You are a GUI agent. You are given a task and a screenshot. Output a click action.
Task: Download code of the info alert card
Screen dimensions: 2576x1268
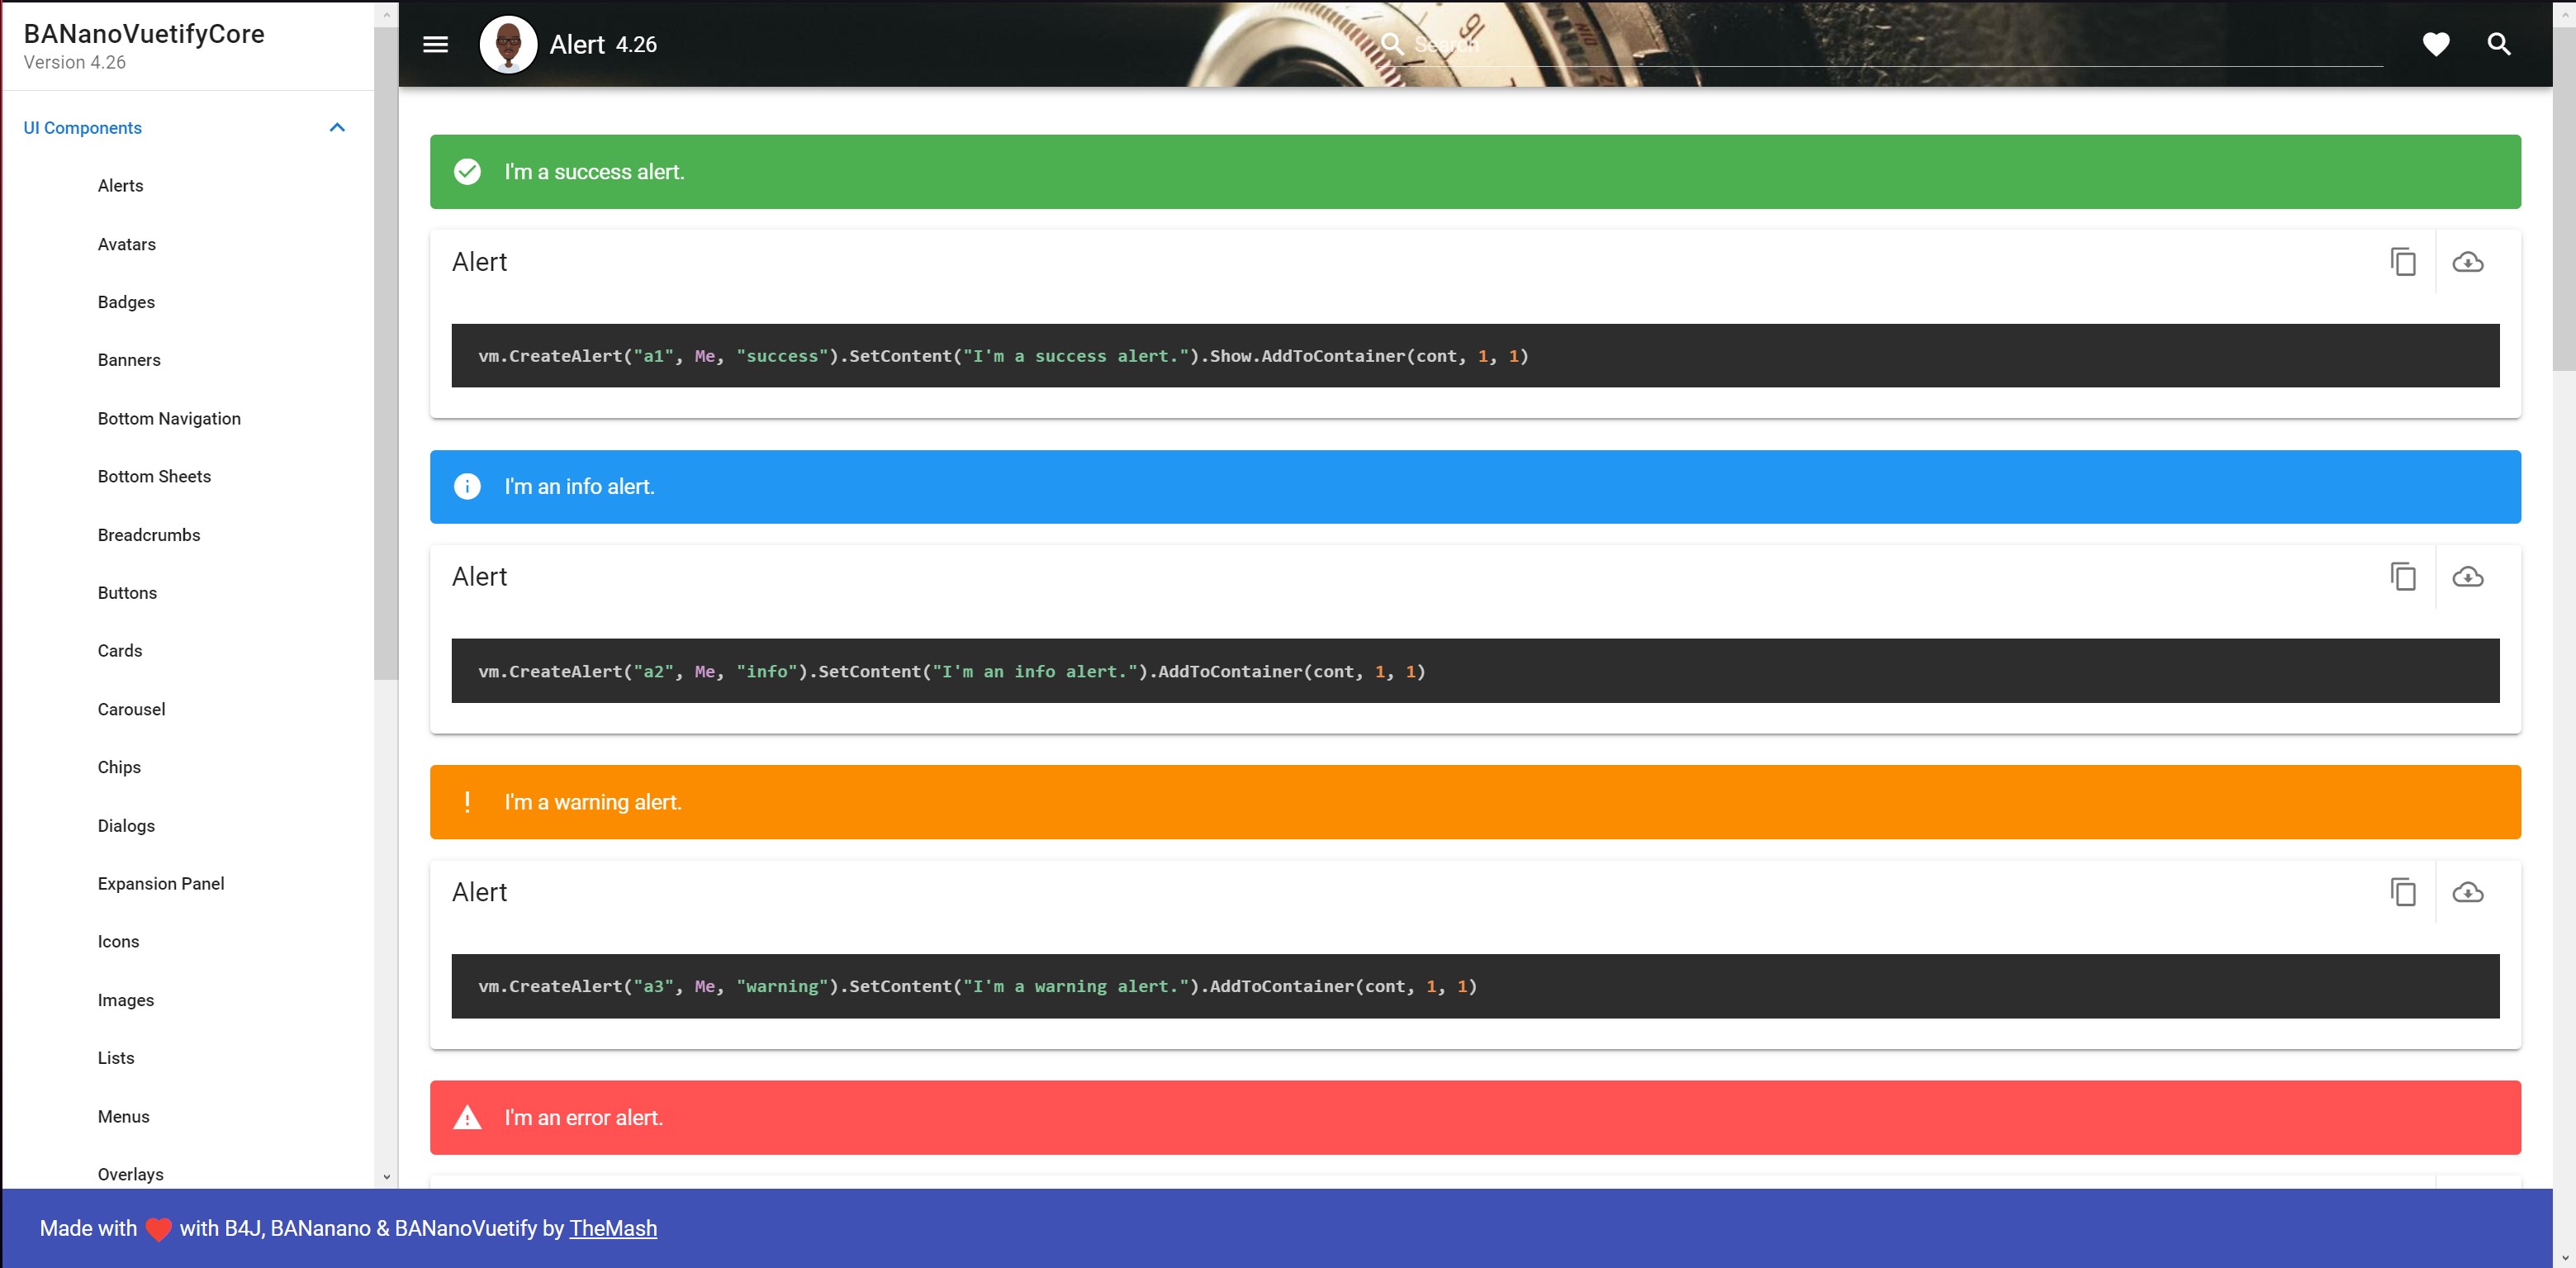pyautogui.click(x=2467, y=577)
